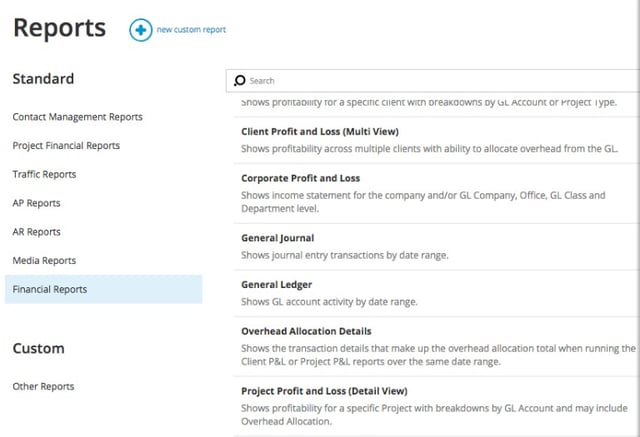The height and width of the screenshot is (437, 640).
Task: Show the AP Reports list
Action: pos(36,203)
